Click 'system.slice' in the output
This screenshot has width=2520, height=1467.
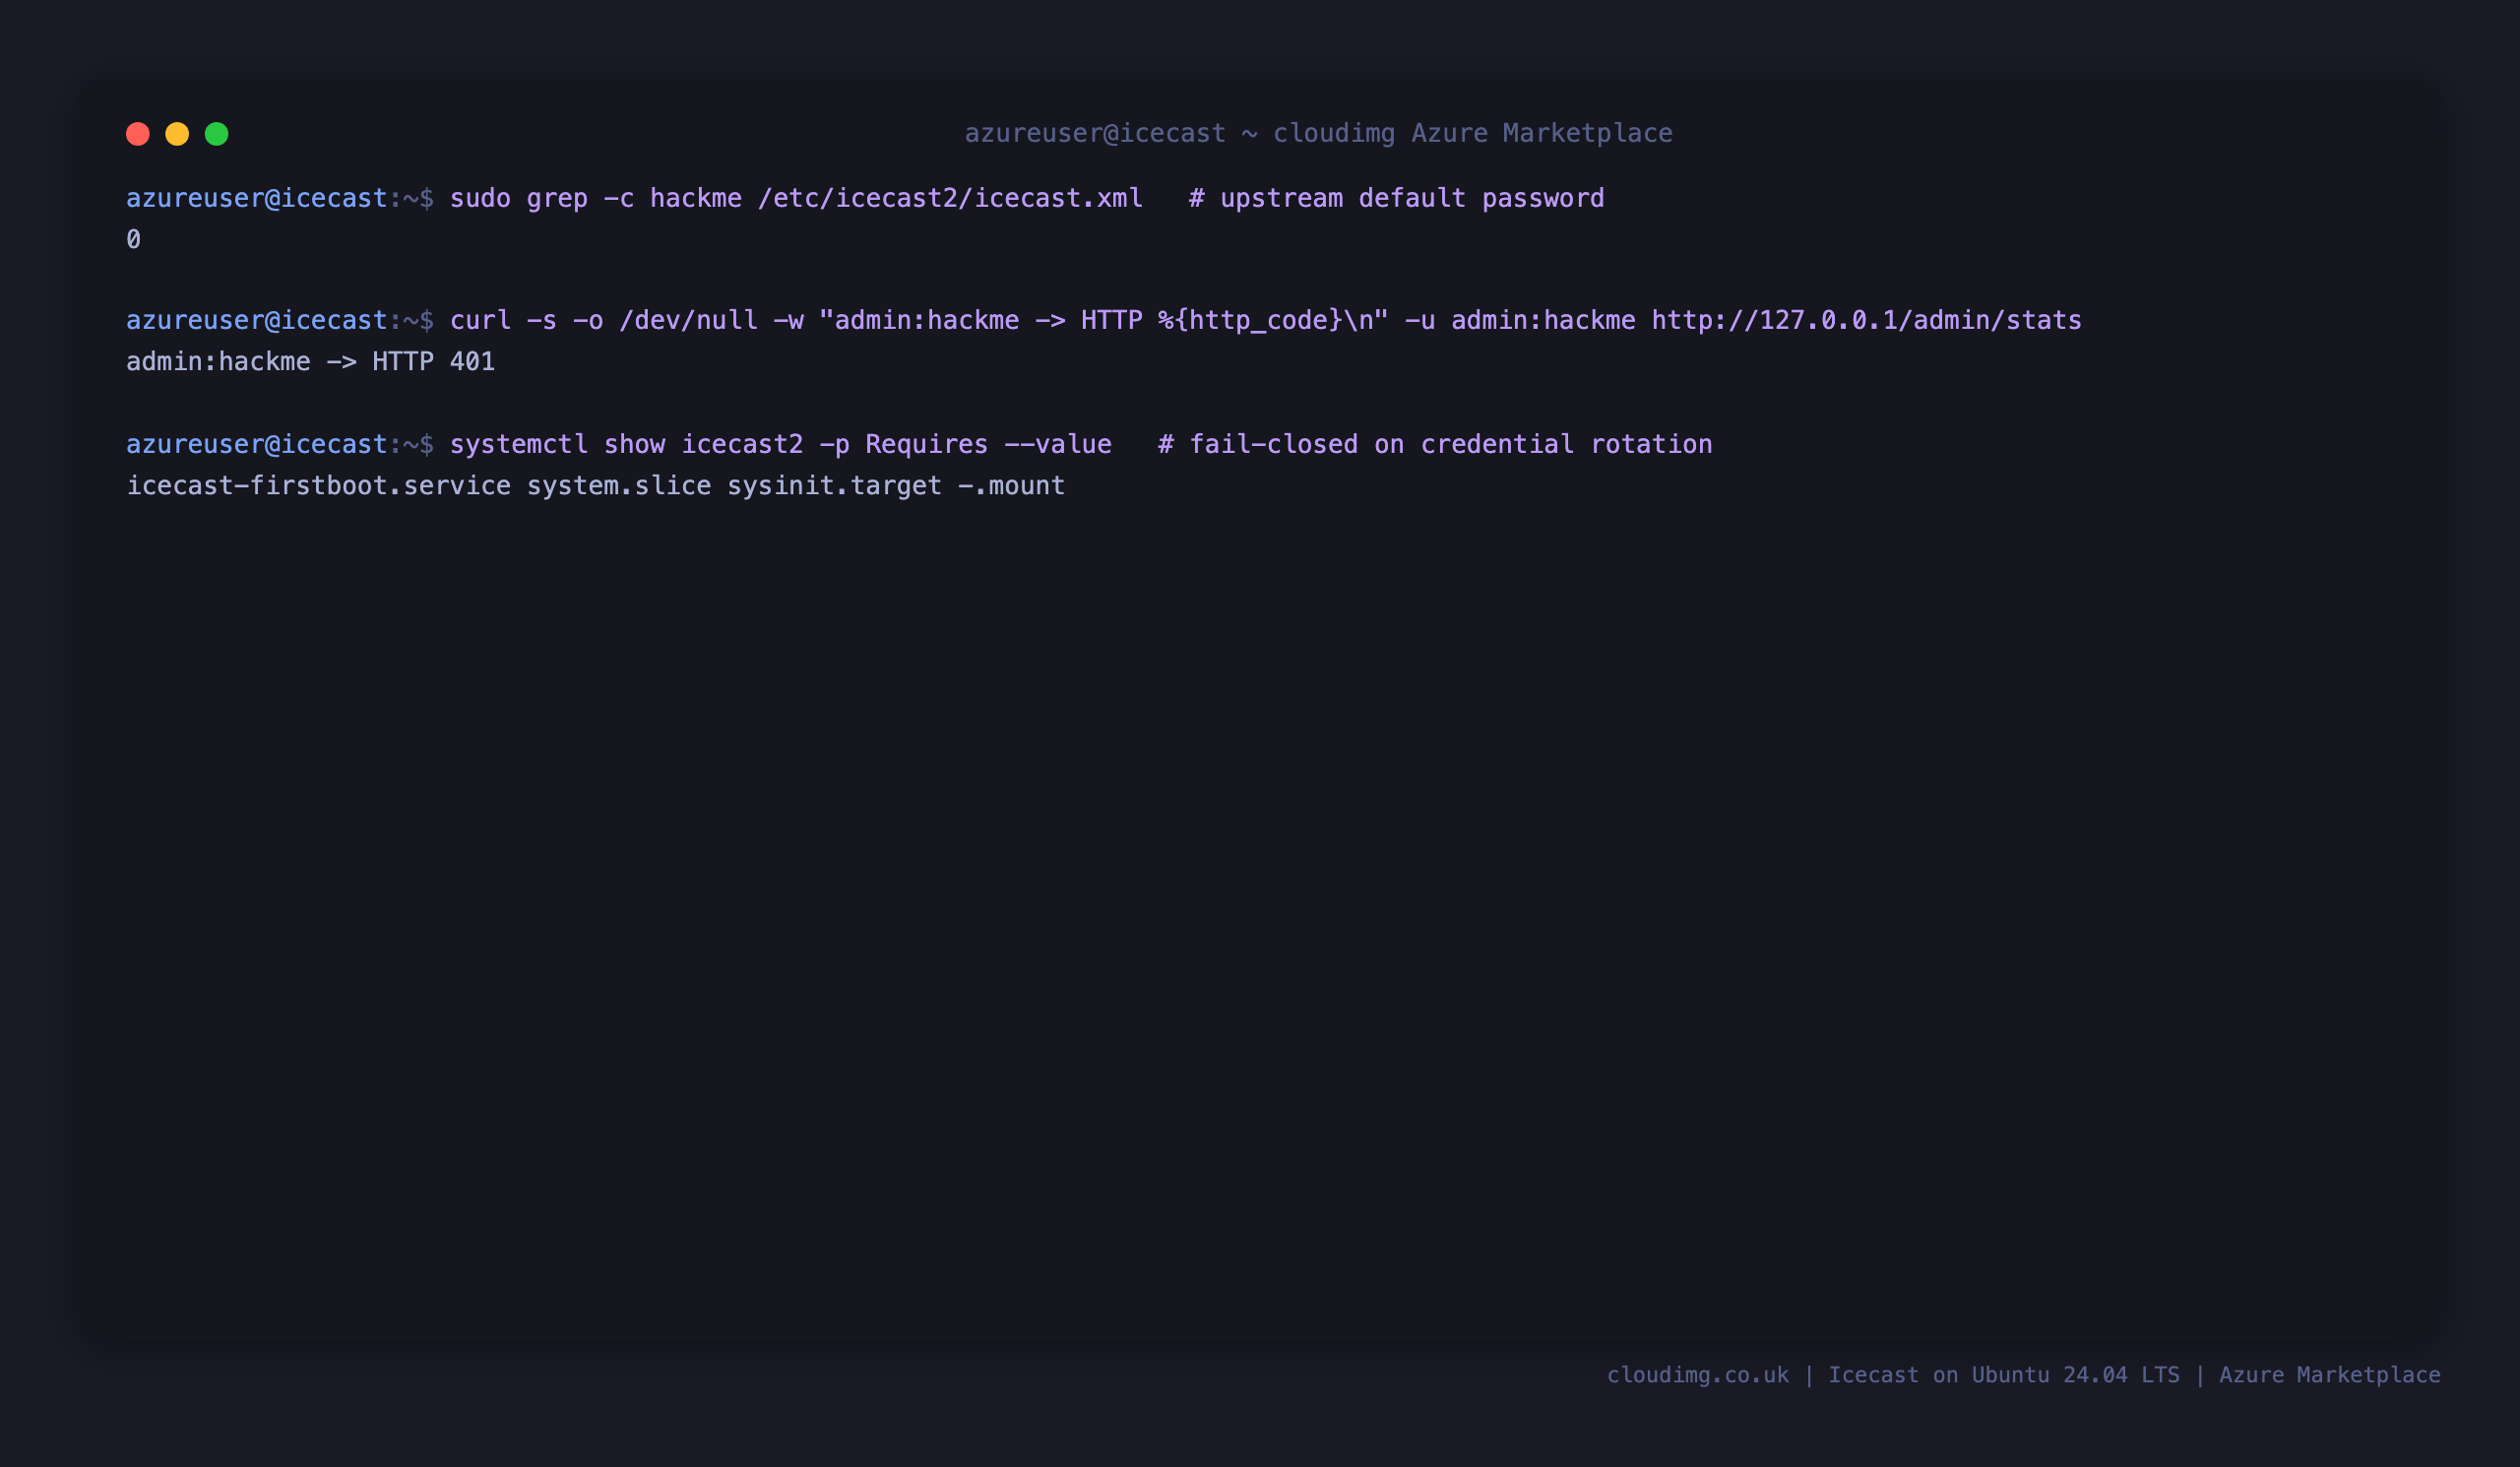click(x=619, y=485)
